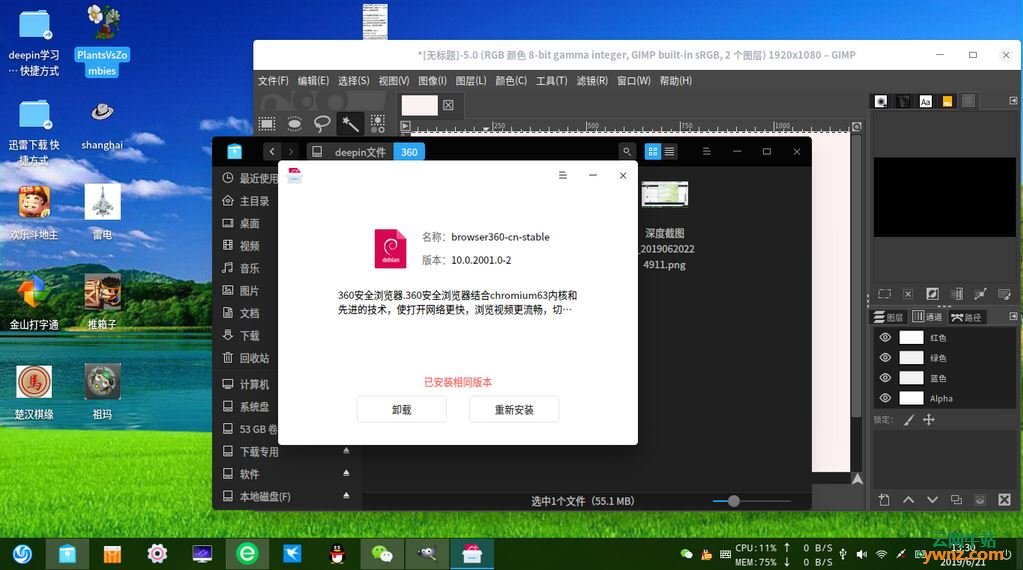Open GIMP 颜色(C) menu
1023x570 pixels.
(511, 81)
